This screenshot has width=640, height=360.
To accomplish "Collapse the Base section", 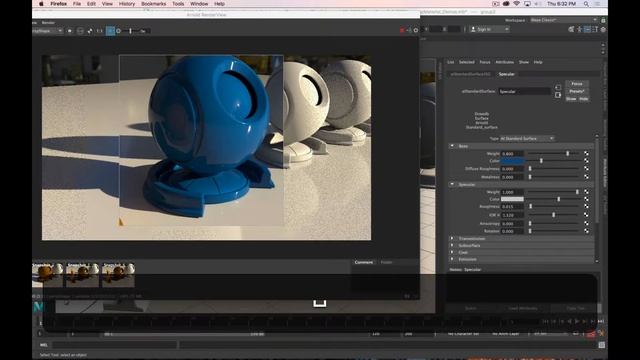I will [x=452, y=146].
